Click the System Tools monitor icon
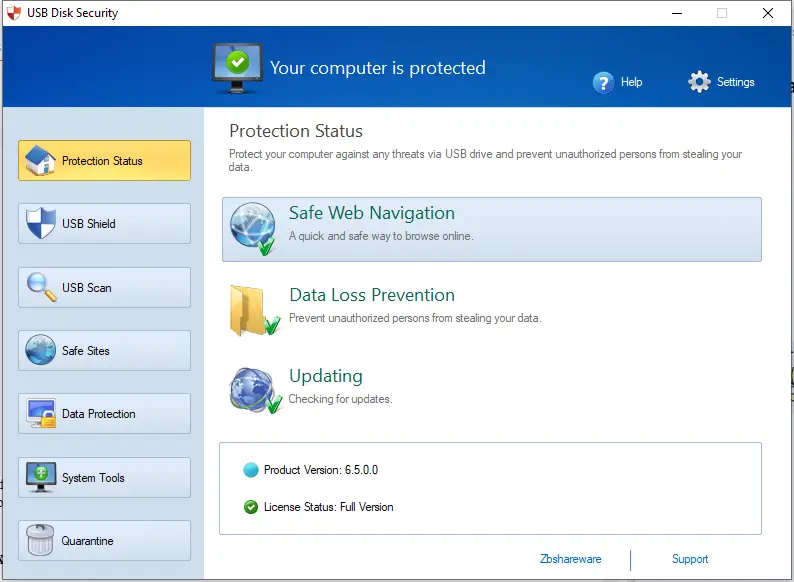The image size is (794, 582). click(x=41, y=477)
